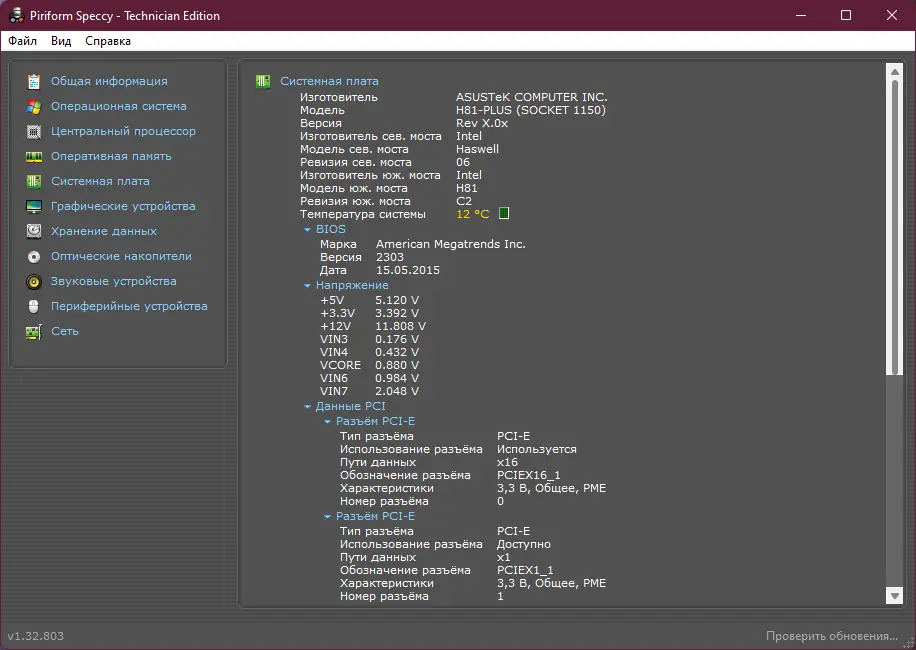Click the BIOS version 2303 value
This screenshot has height=650, width=916.
[x=390, y=257]
